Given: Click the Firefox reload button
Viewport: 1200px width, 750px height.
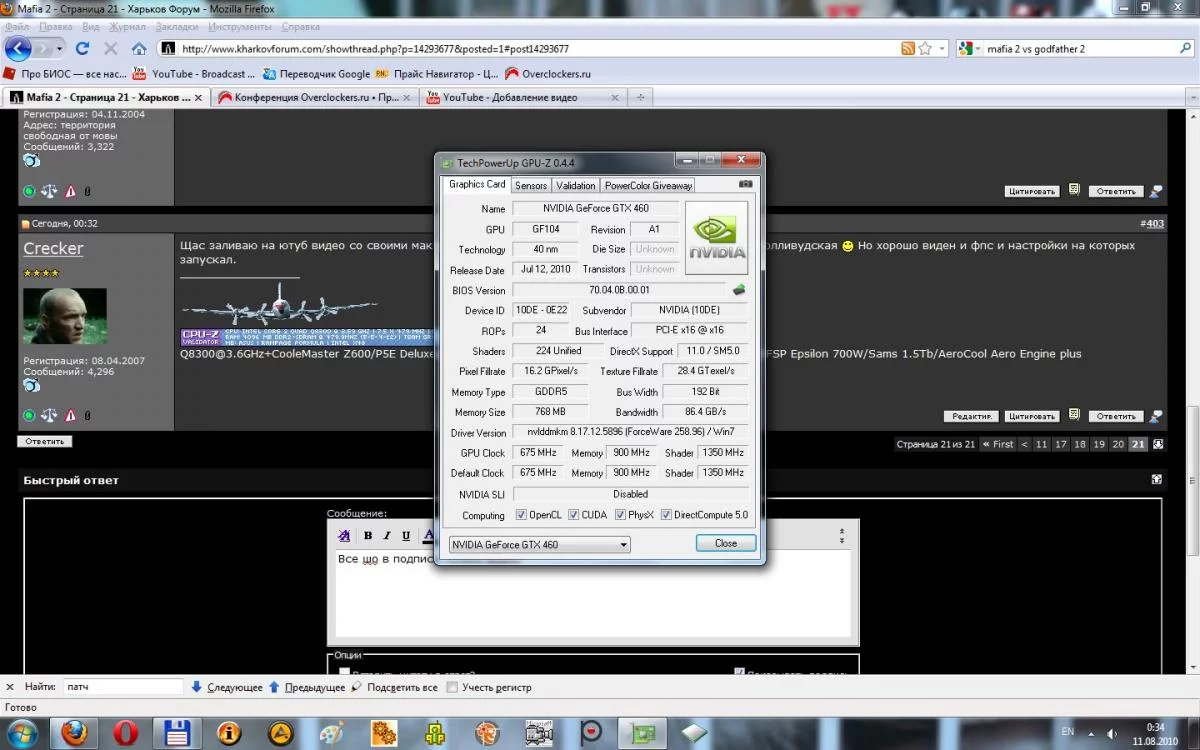Looking at the screenshot, I should (x=83, y=48).
